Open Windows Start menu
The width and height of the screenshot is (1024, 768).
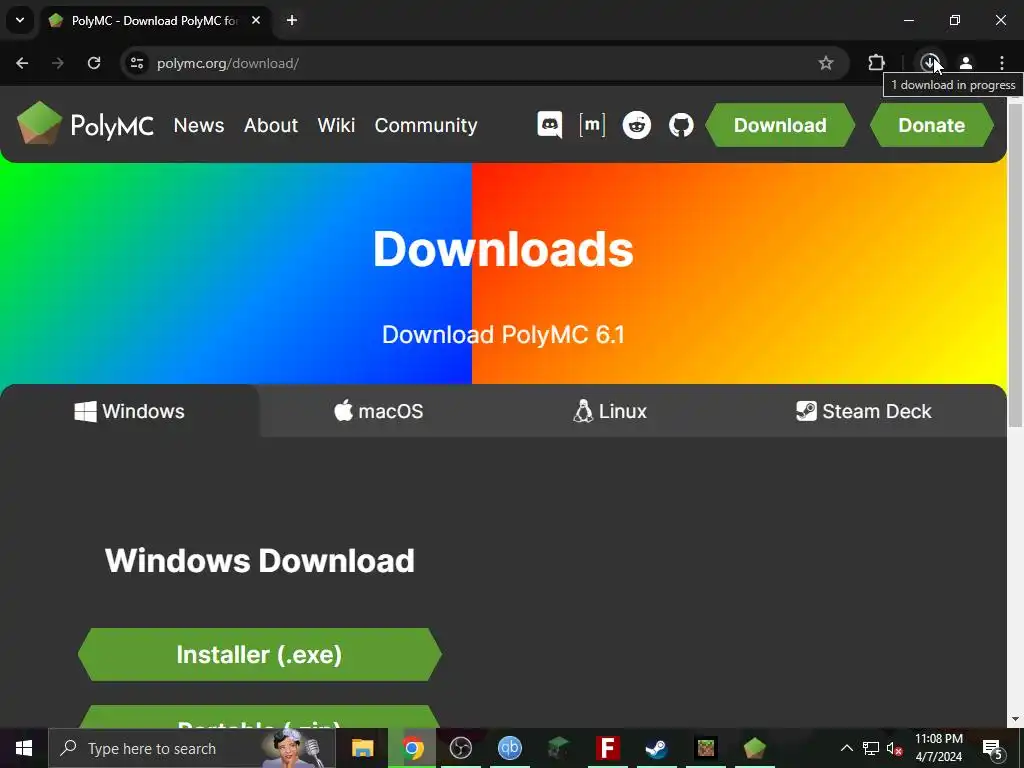click(24, 748)
